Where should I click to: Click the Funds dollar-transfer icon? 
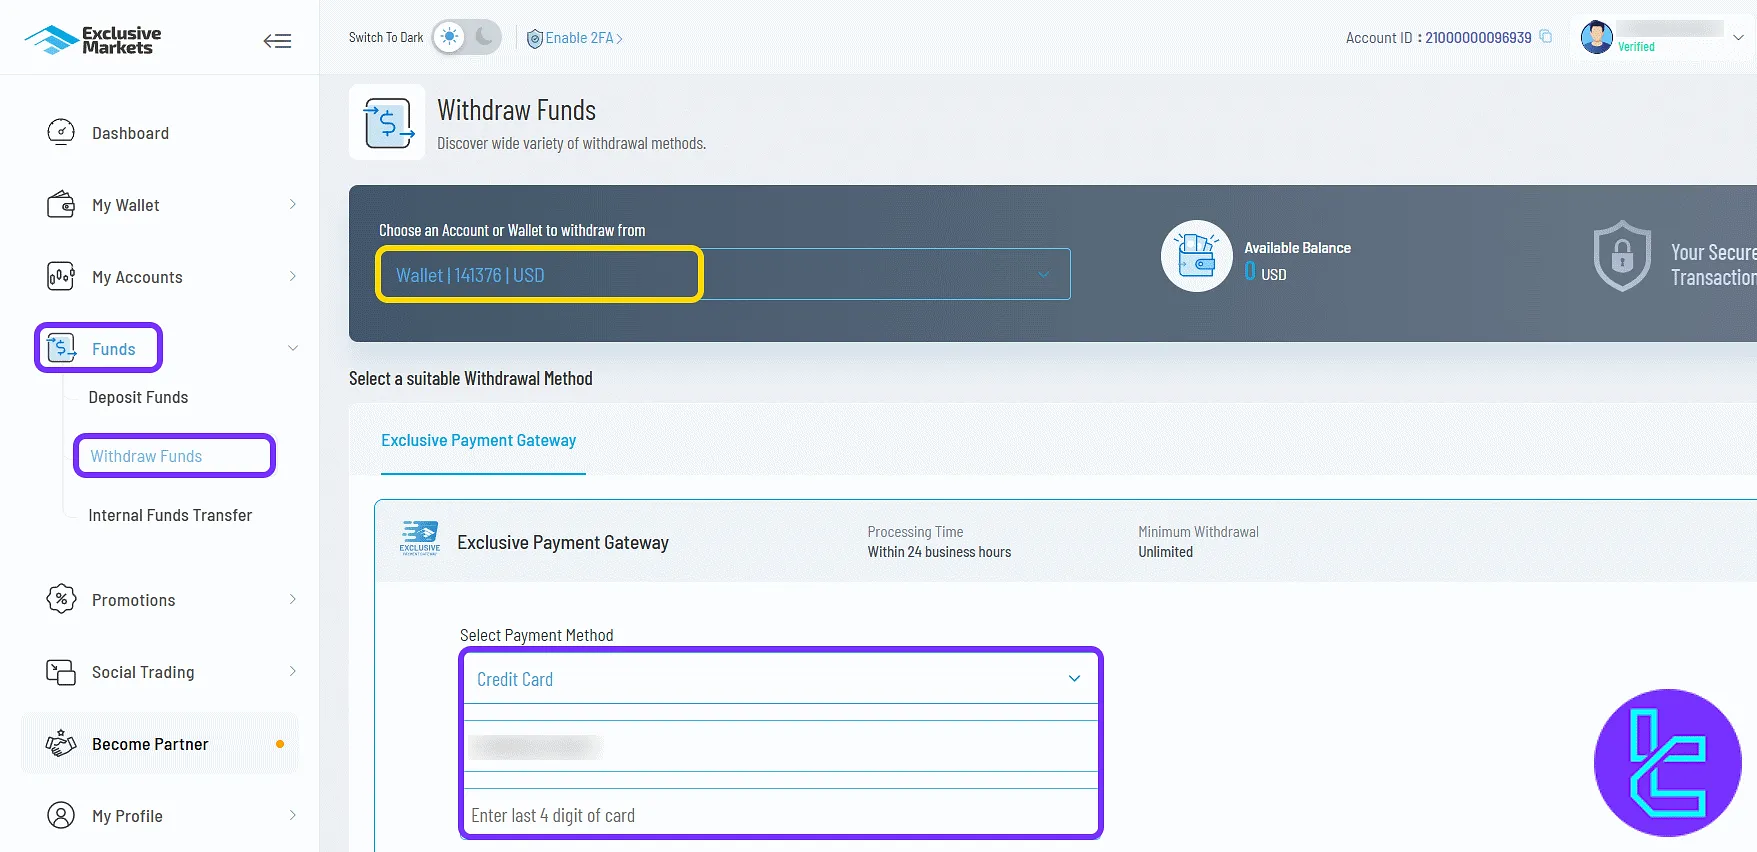point(62,348)
